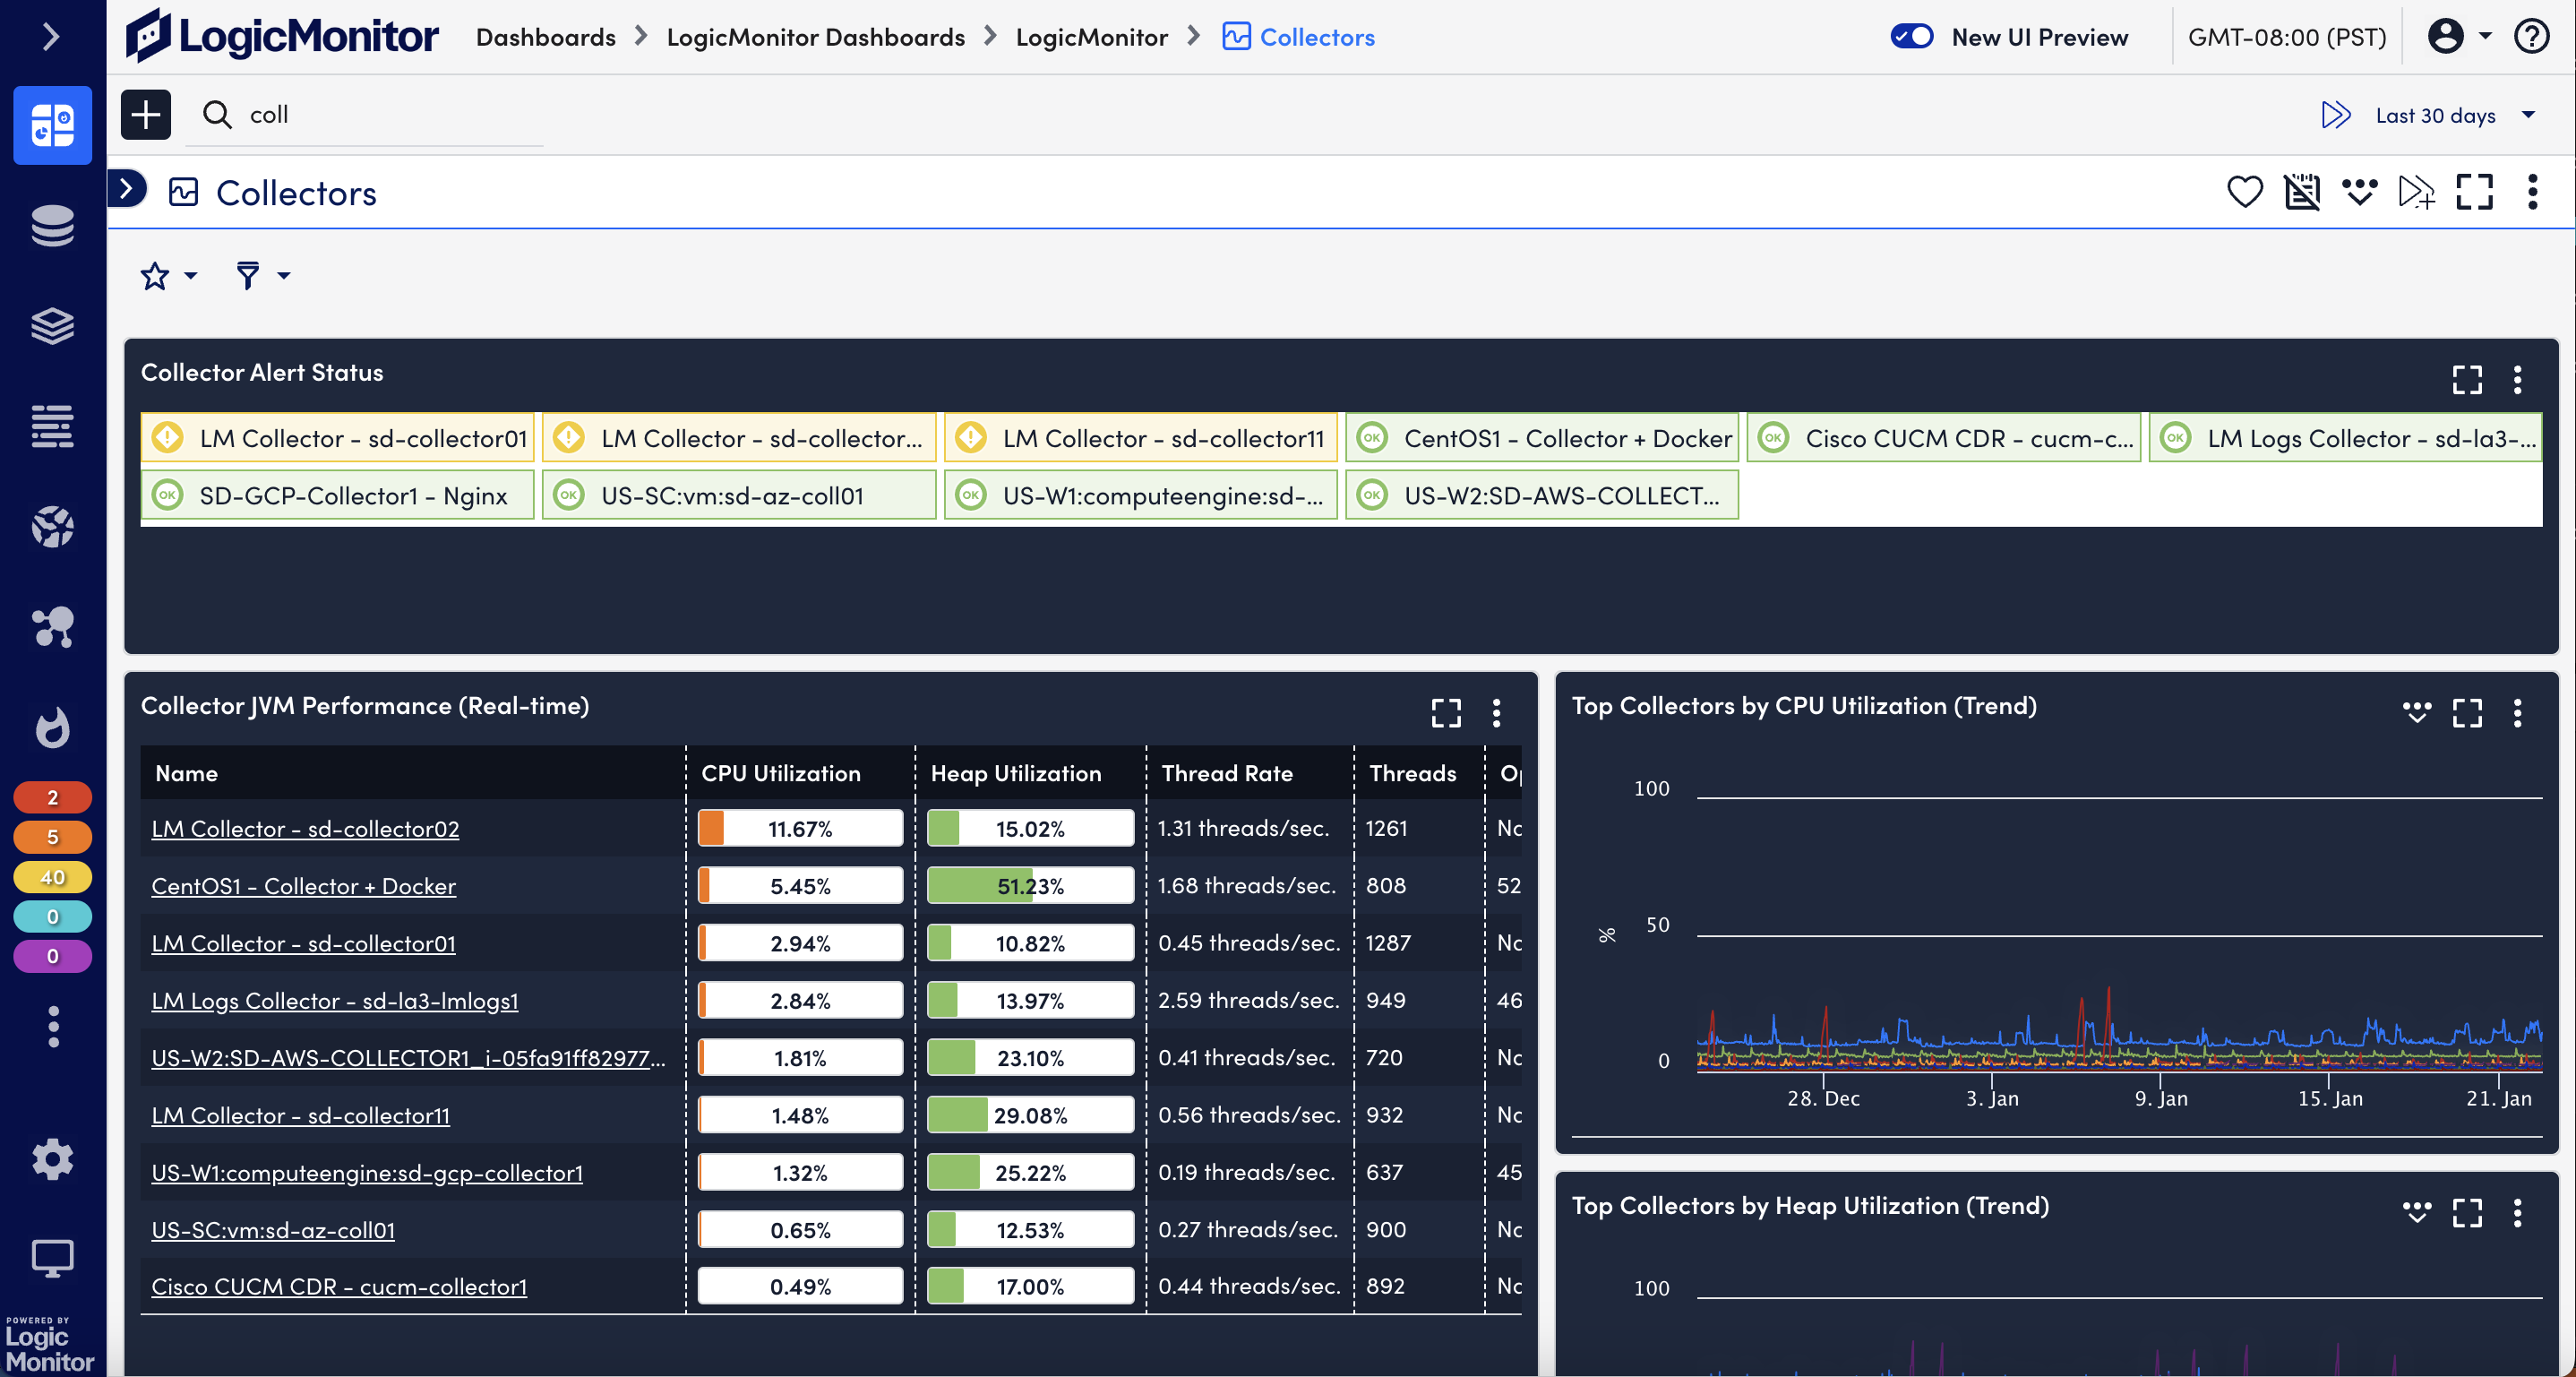Toggle legend on CPU Utilization Trend widget
Screen dimensions: 2576x1377
coord(2416,712)
